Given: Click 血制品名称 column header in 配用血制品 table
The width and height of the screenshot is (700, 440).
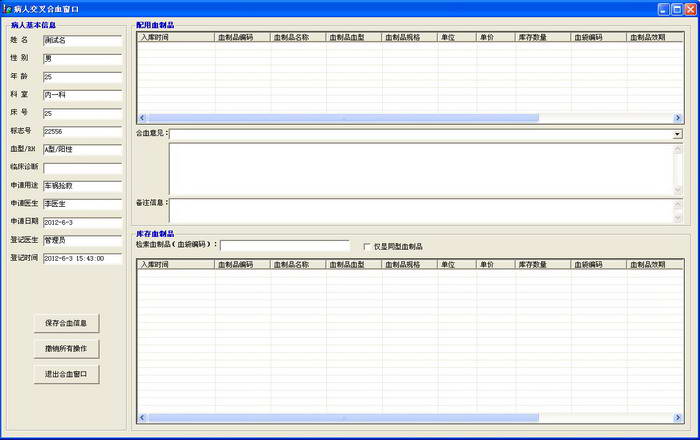Looking at the screenshot, I should click(298, 37).
